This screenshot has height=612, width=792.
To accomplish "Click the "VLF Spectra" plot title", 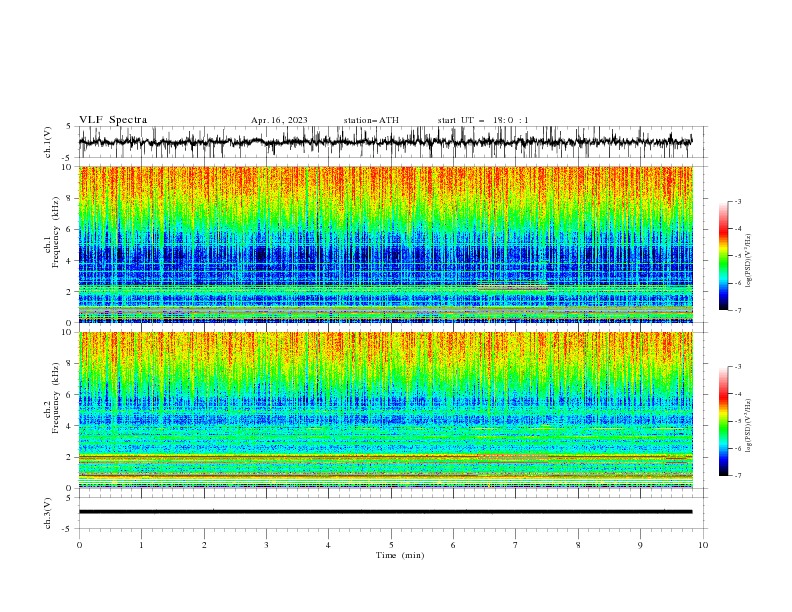I will pyautogui.click(x=113, y=120).
